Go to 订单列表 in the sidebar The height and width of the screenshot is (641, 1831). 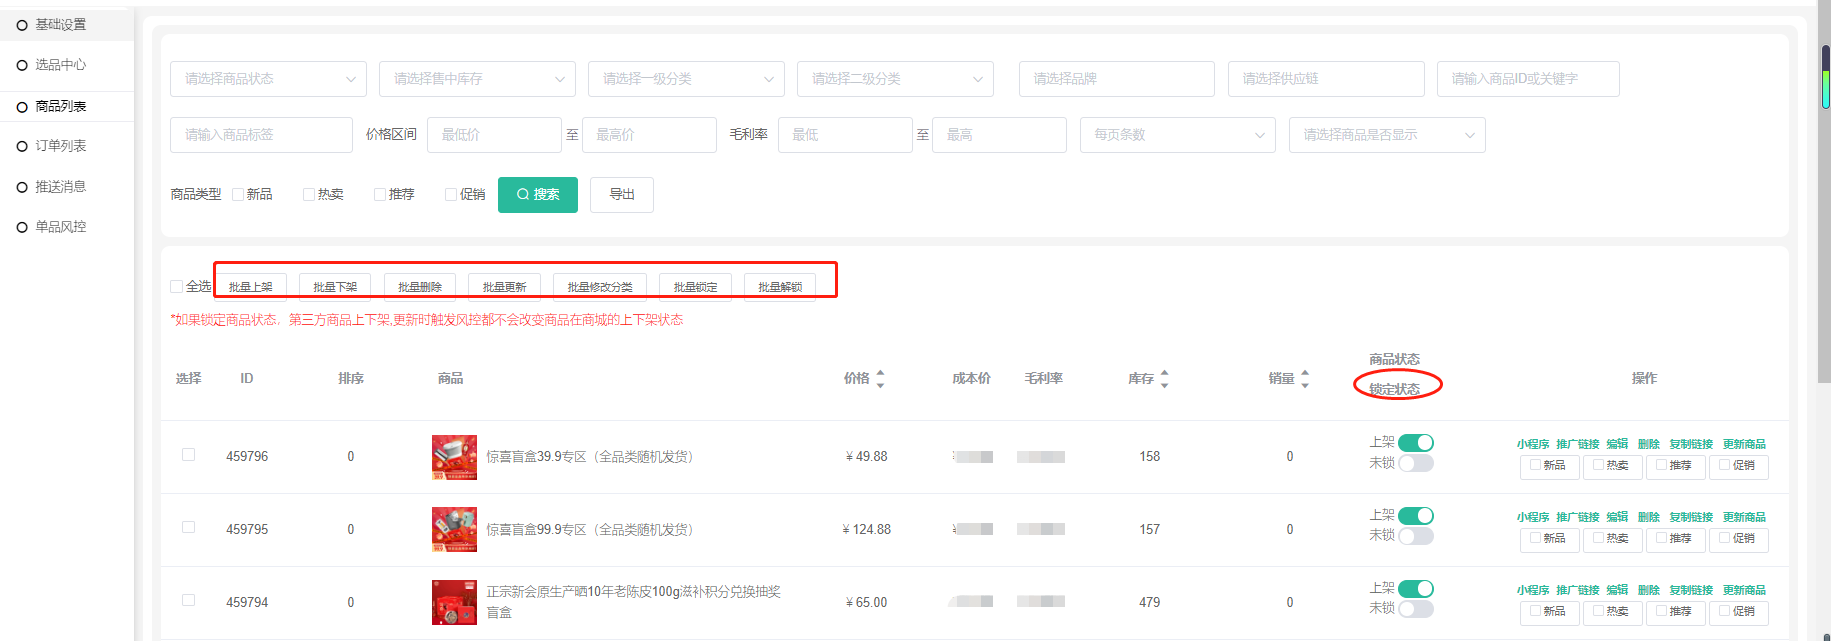(61, 146)
